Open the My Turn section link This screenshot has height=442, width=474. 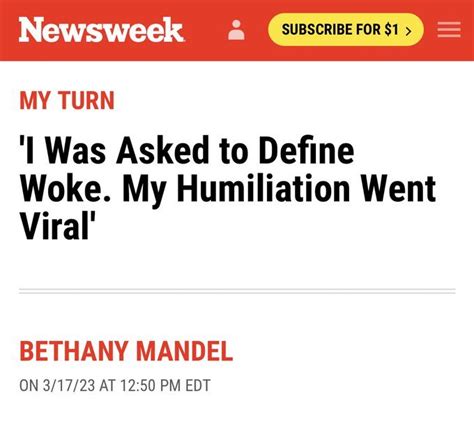[67, 100]
